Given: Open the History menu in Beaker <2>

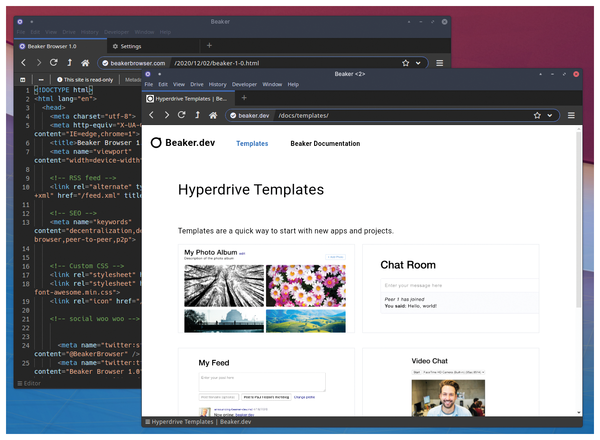Looking at the screenshot, I should coord(217,84).
